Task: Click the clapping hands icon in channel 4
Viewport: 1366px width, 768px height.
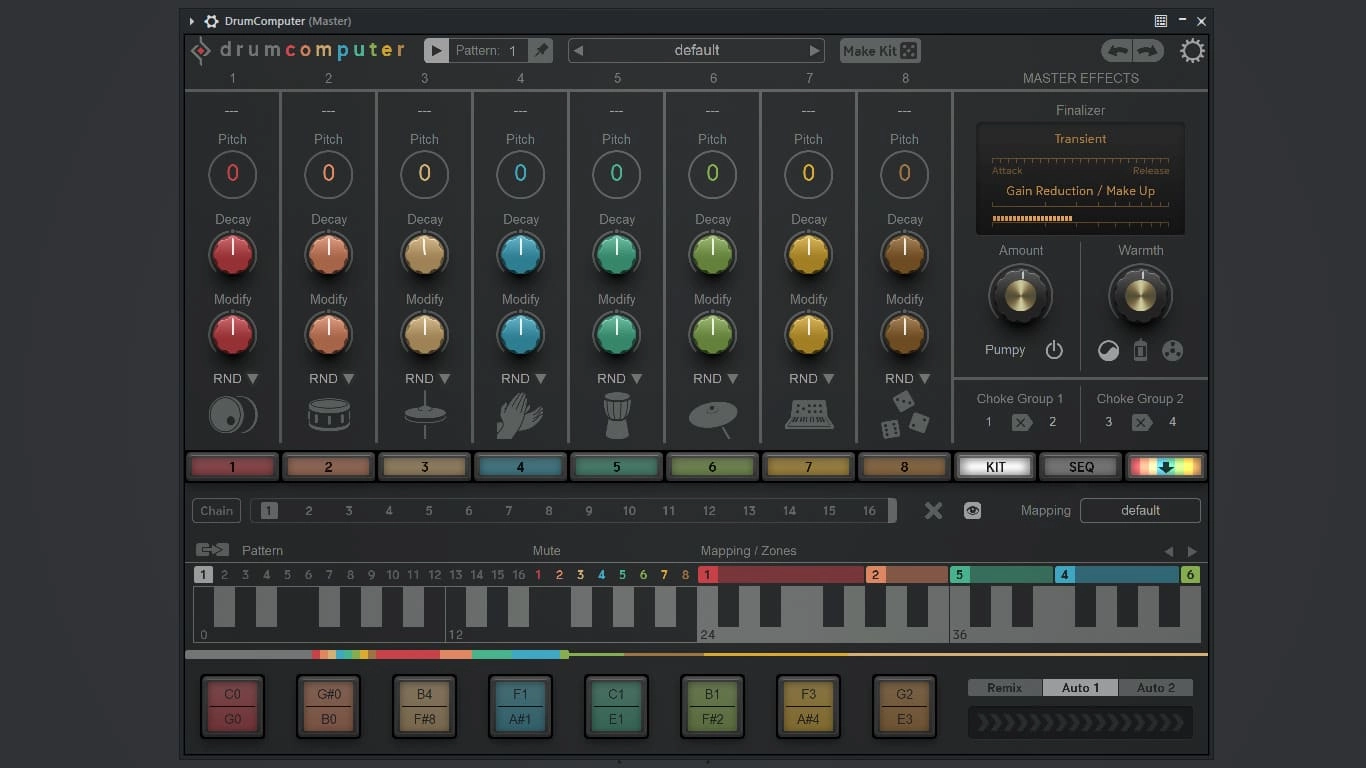Action: 520,415
